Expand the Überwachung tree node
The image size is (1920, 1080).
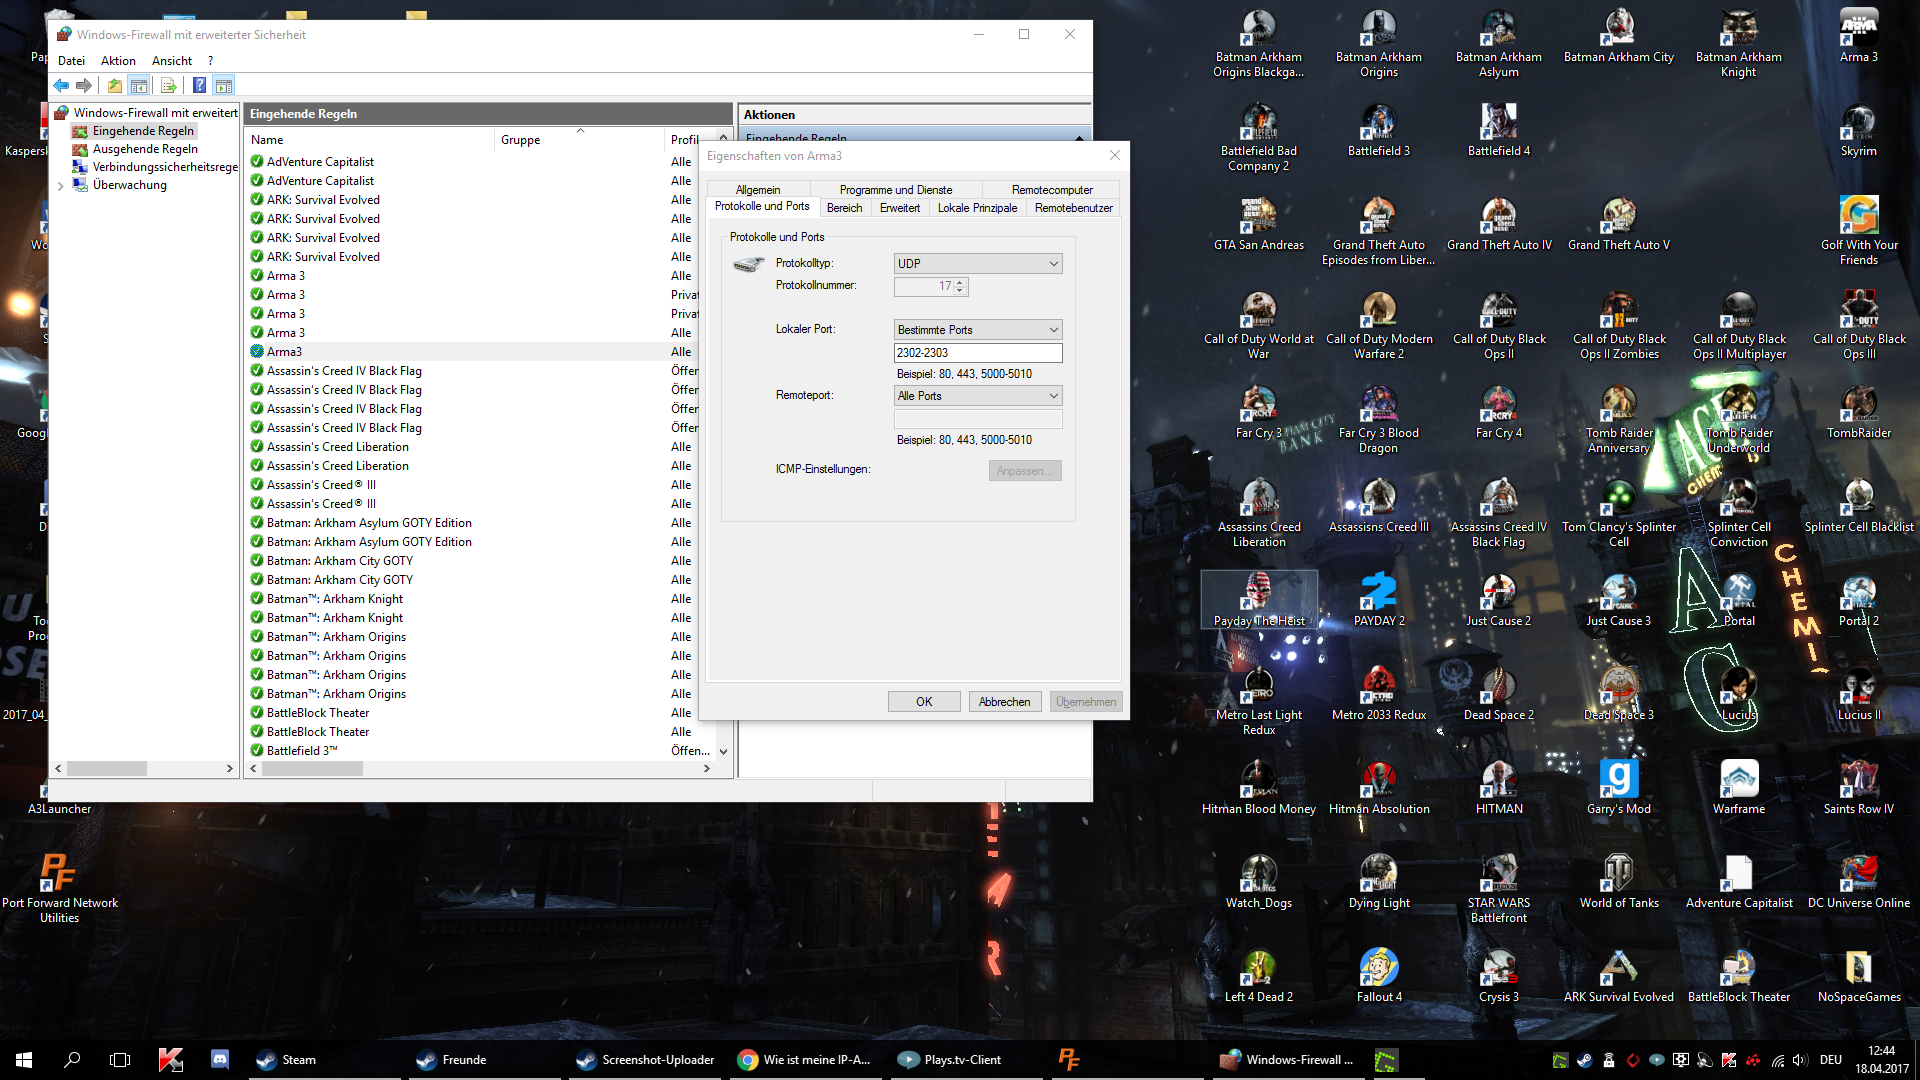[x=60, y=186]
